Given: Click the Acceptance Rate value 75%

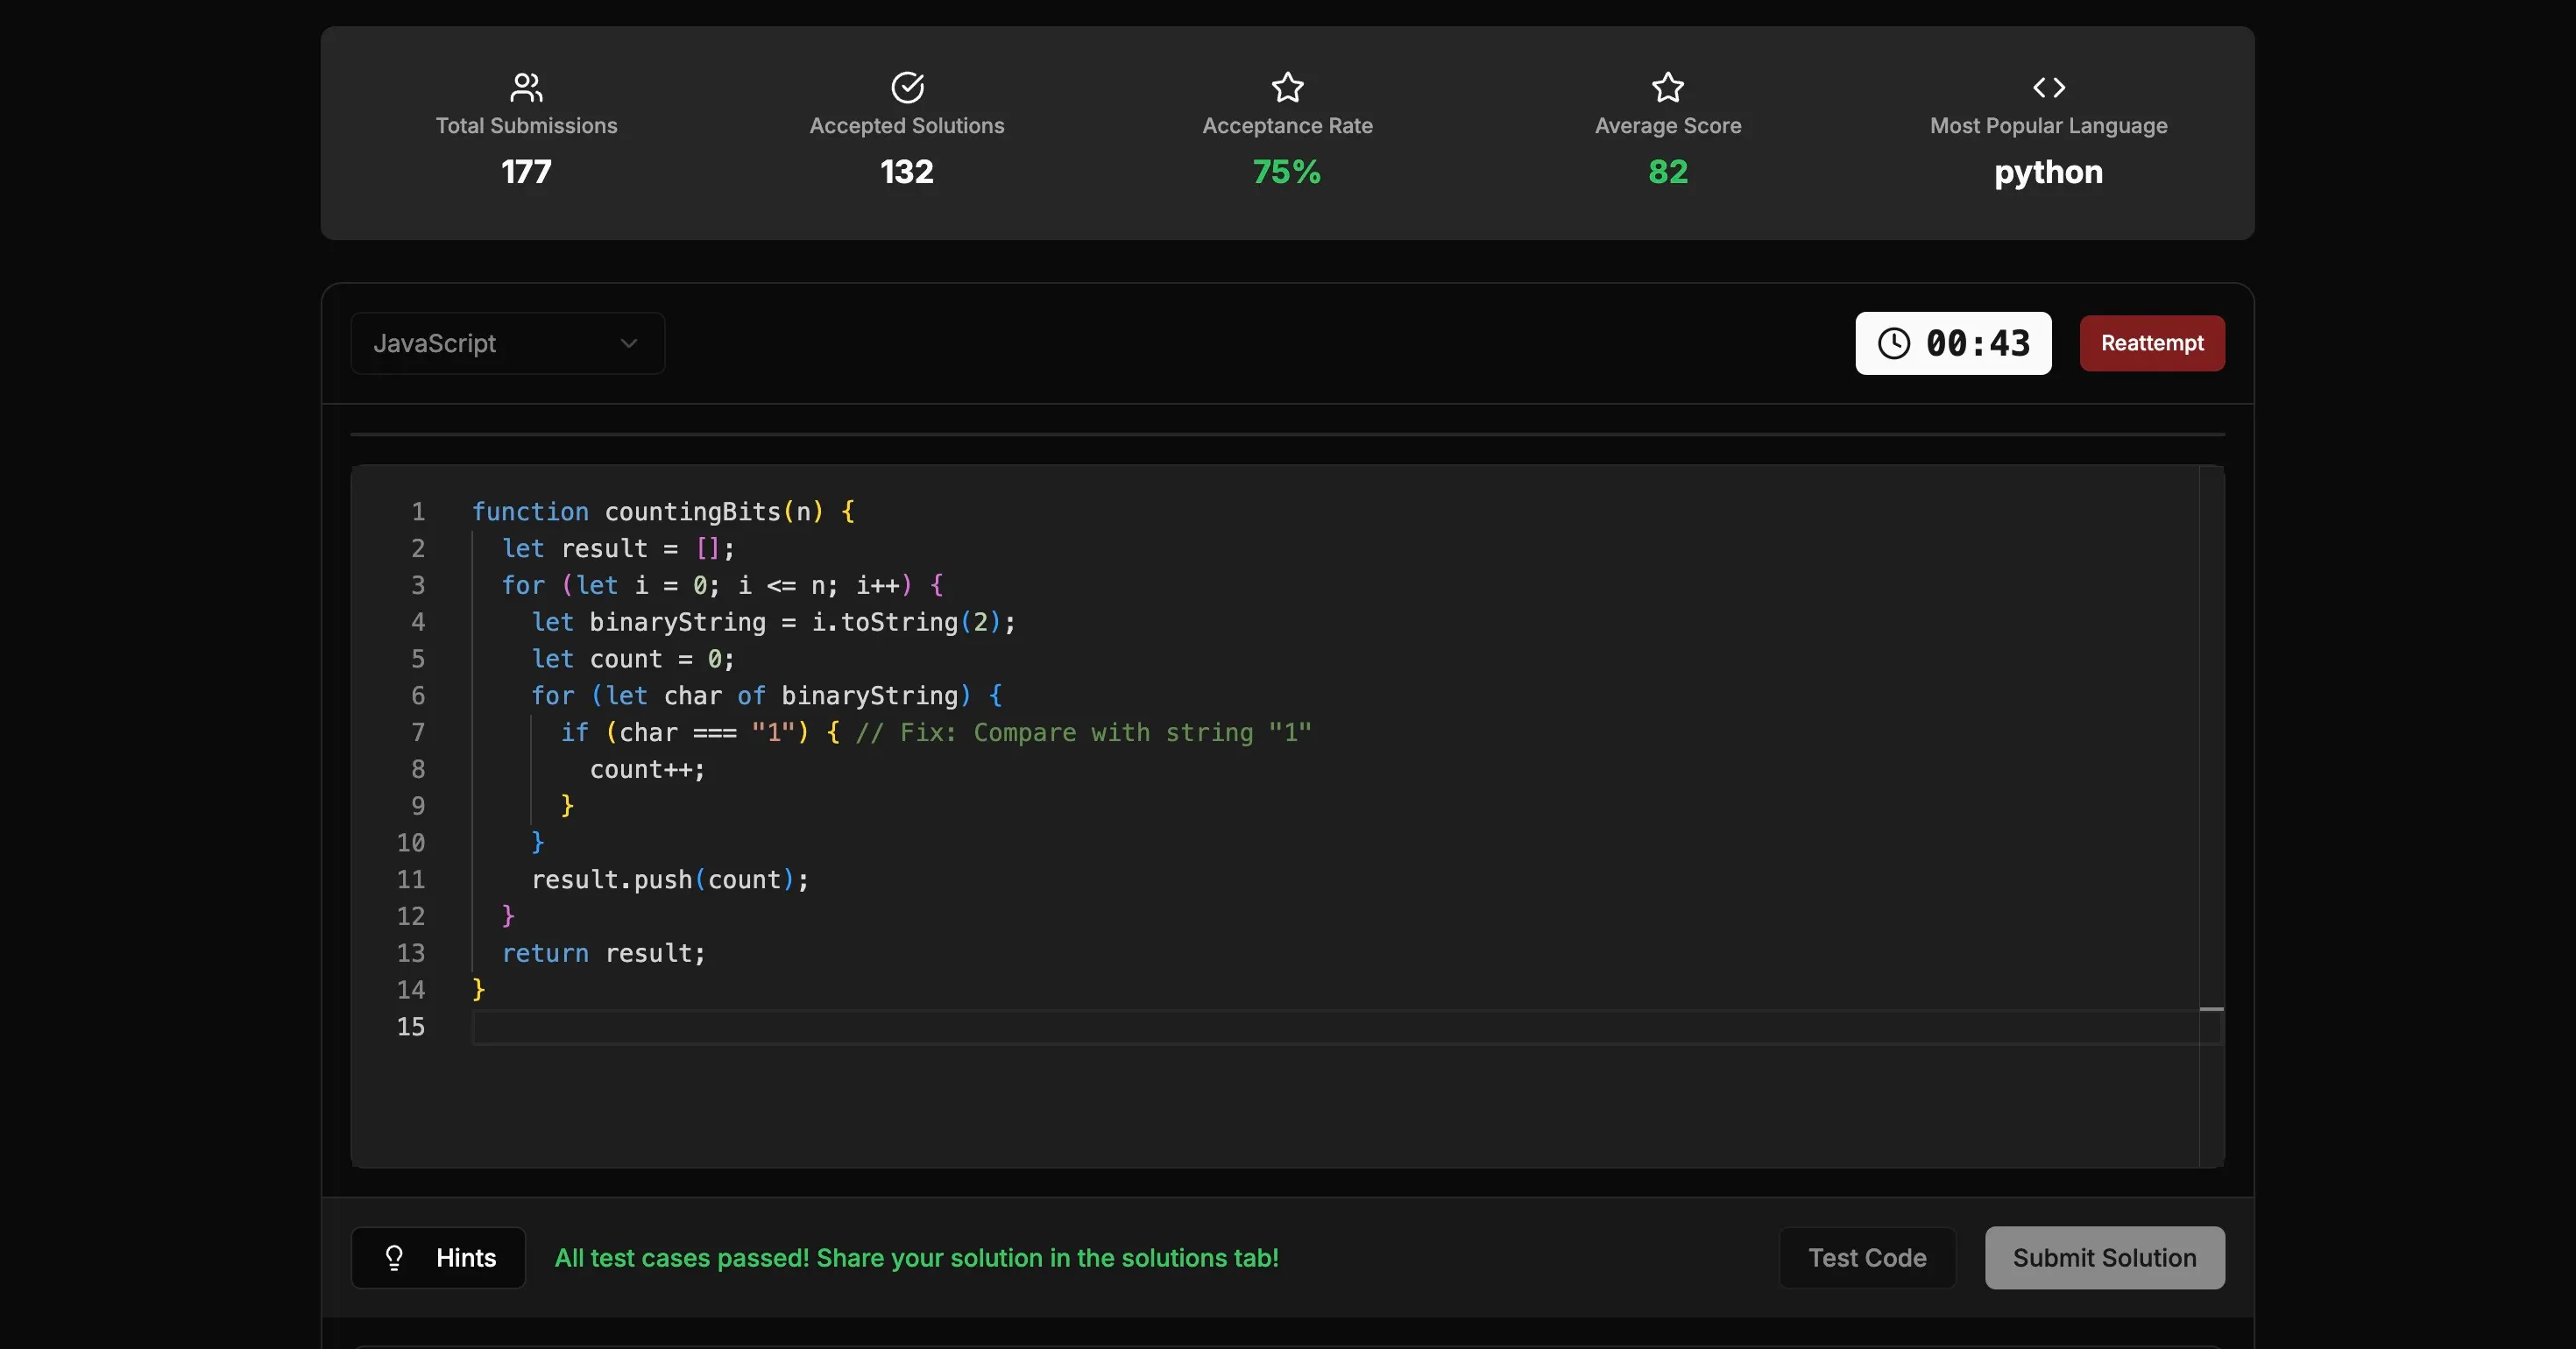Looking at the screenshot, I should [1287, 172].
